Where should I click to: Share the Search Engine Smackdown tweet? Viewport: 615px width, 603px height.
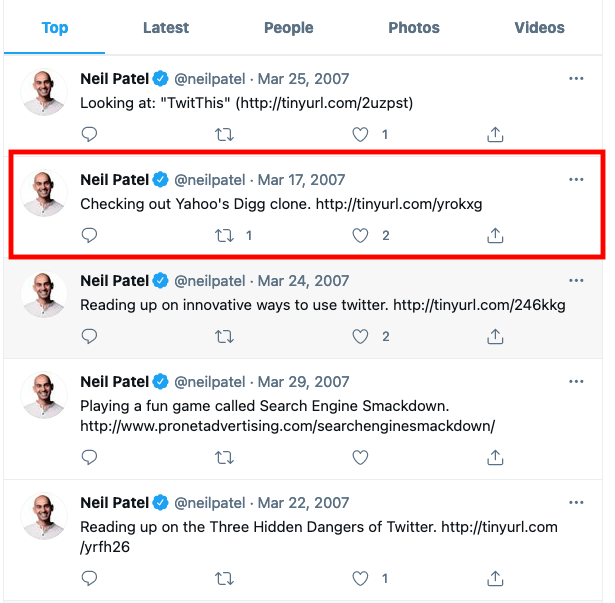[x=495, y=457]
